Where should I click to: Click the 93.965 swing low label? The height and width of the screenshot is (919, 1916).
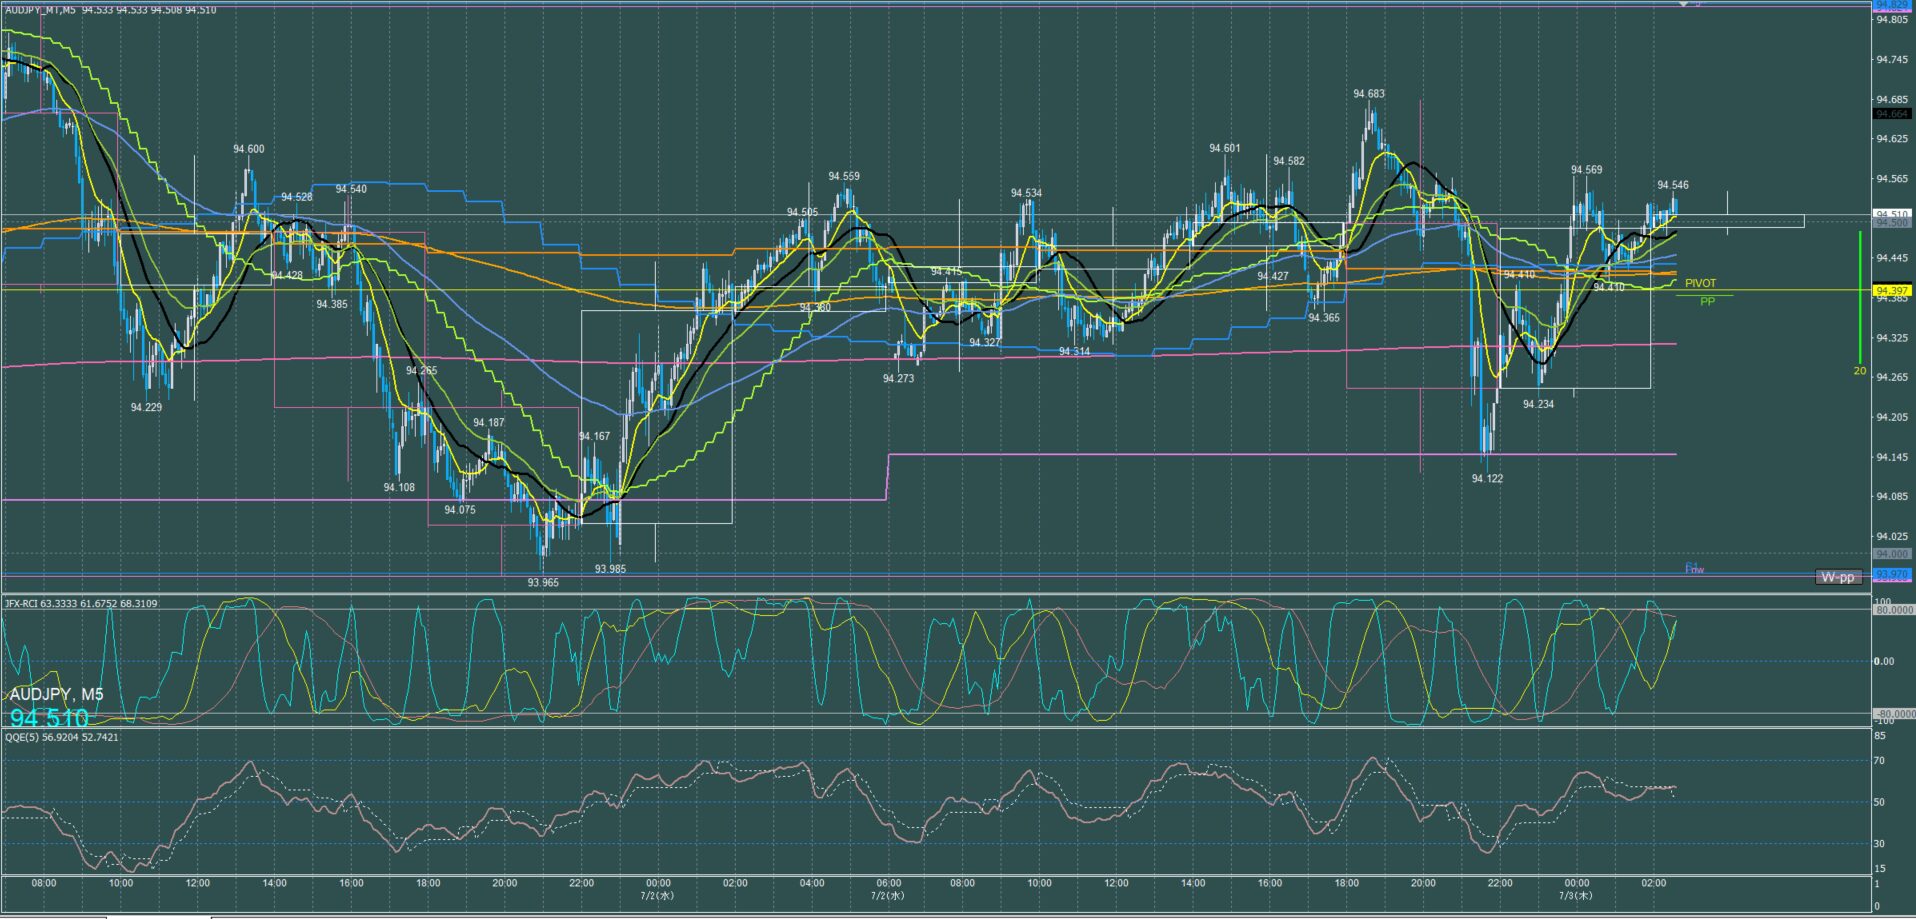[x=543, y=582]
